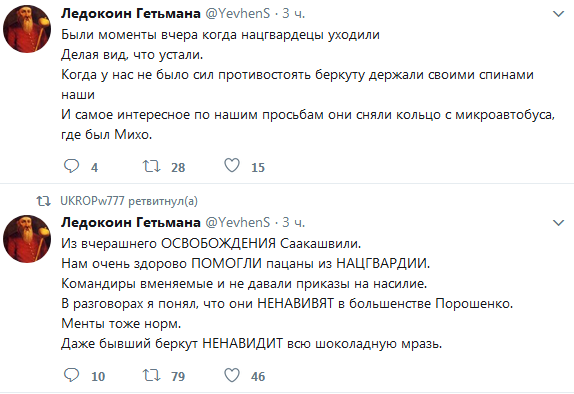The height and width of the screenshot is (394, 574).
Task: Open first tweet's '3 ч.' timestamp
Action: (x=293, y=14)
